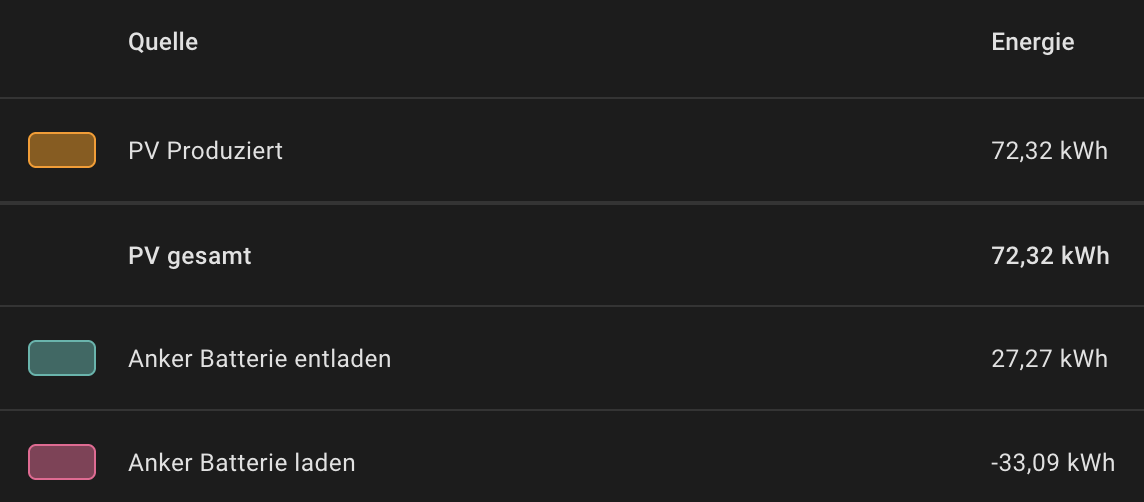Click the bold 72,32 kWh total value
This screenshot has width=1144, height=502.
1050,256
